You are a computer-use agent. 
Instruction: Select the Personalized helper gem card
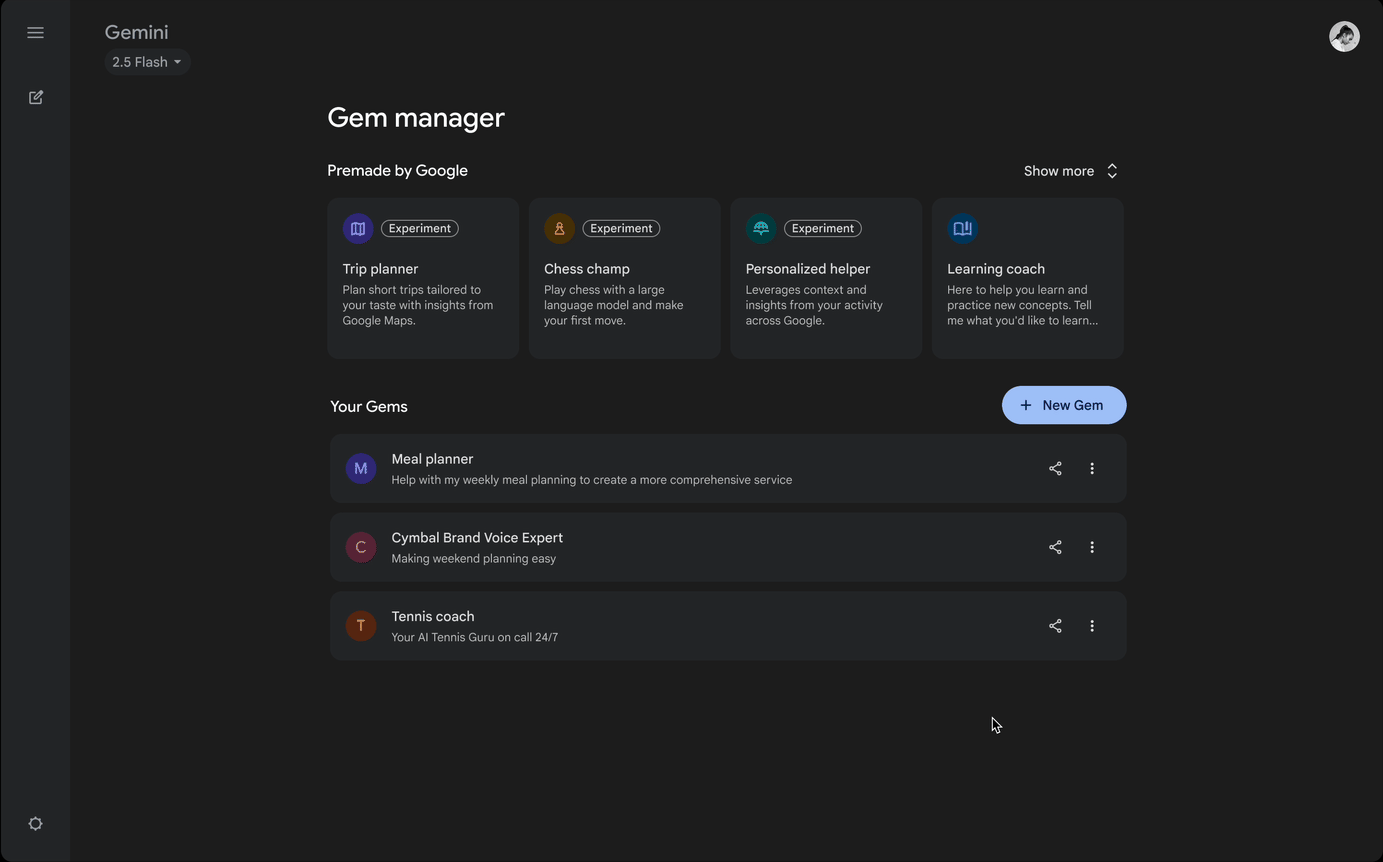[825, 278]
